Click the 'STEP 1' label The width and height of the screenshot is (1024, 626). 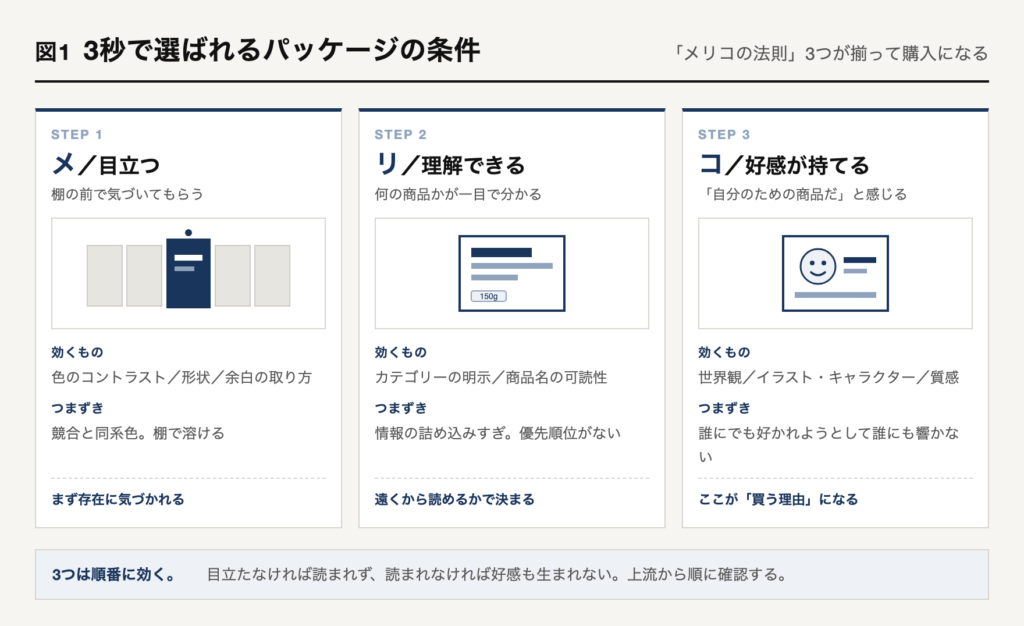(76, 134)
